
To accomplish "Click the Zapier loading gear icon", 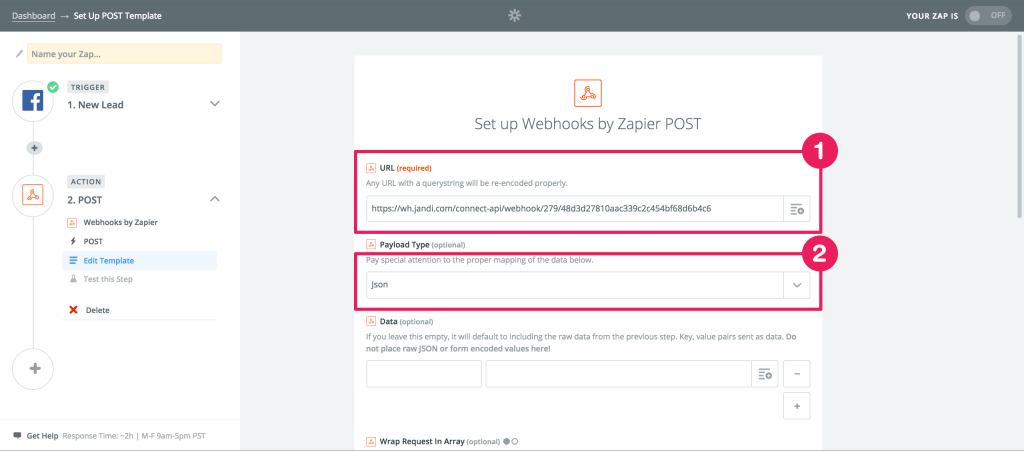I will pos(514,15).
